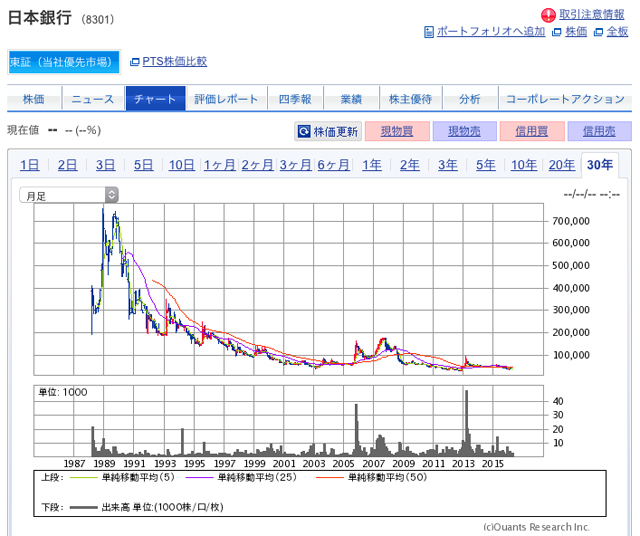Click the 1987 year axis label
Screen dimensions: 640x536
point(74,464)
